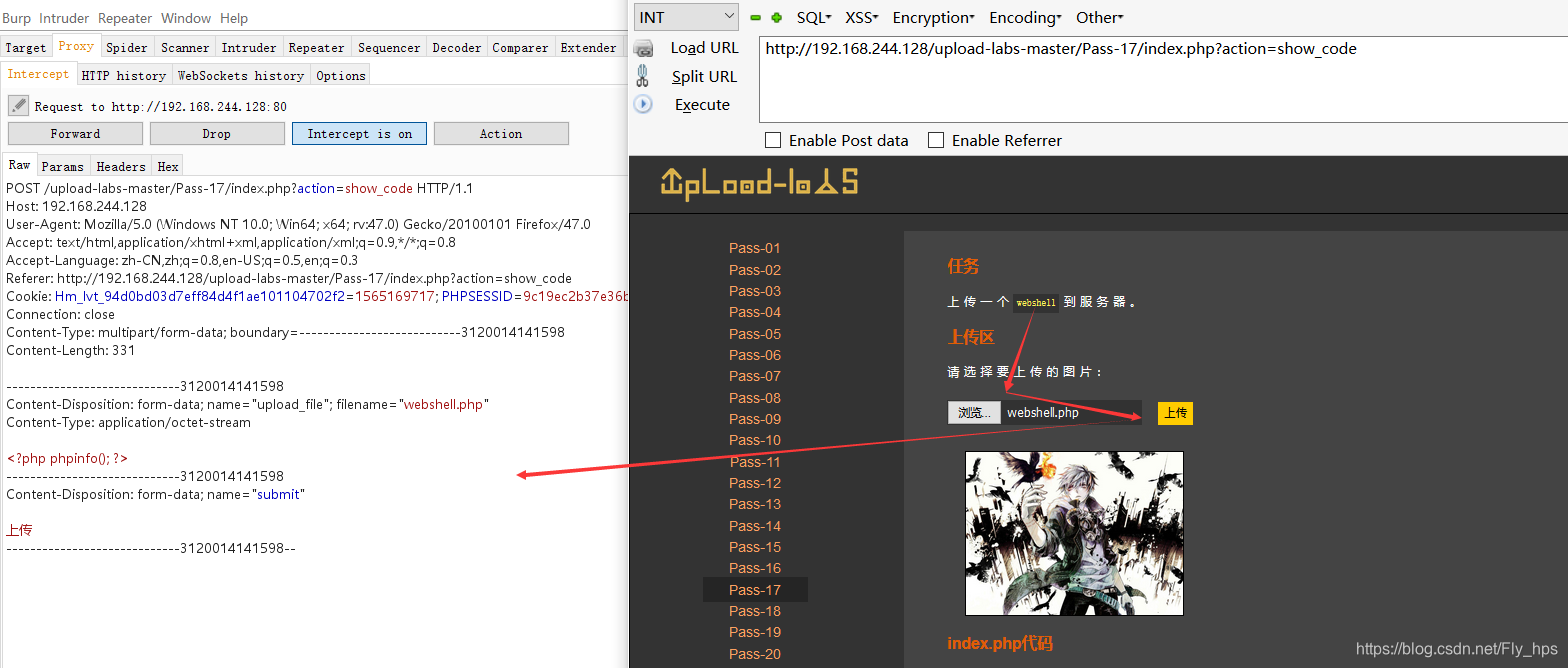The image size is (1568, 668).
Task: Switch to the Sequencer tab
Action: [389, 47]
